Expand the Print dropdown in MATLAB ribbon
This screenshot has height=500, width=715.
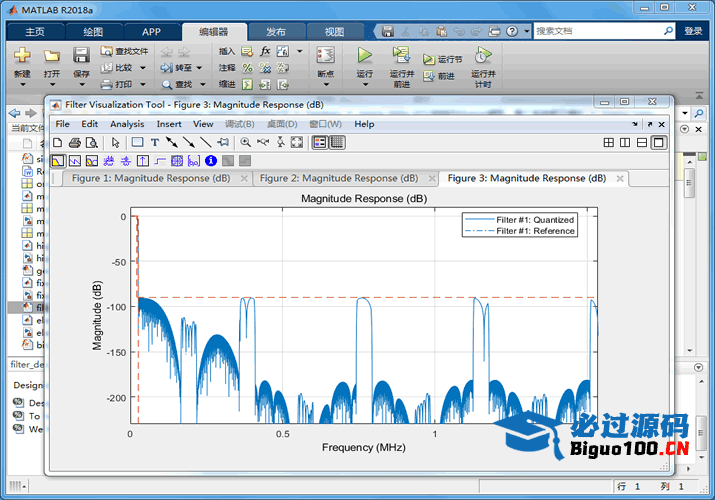[x=143, y=84]
